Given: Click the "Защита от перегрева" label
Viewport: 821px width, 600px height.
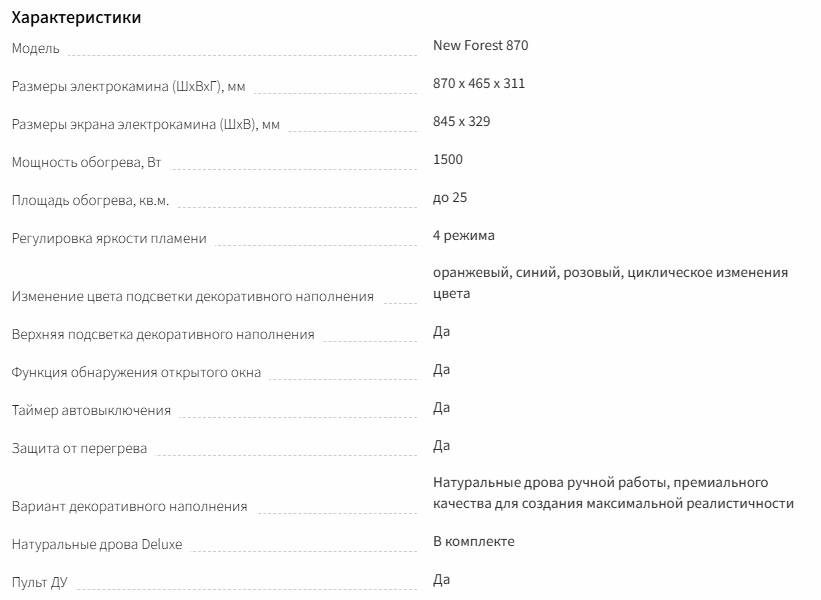Looking at the screenshot, I should coord(79,448).
